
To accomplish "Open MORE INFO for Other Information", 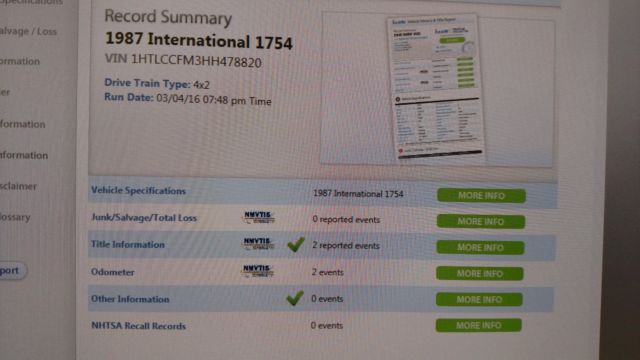I will [x=479, y=300].
